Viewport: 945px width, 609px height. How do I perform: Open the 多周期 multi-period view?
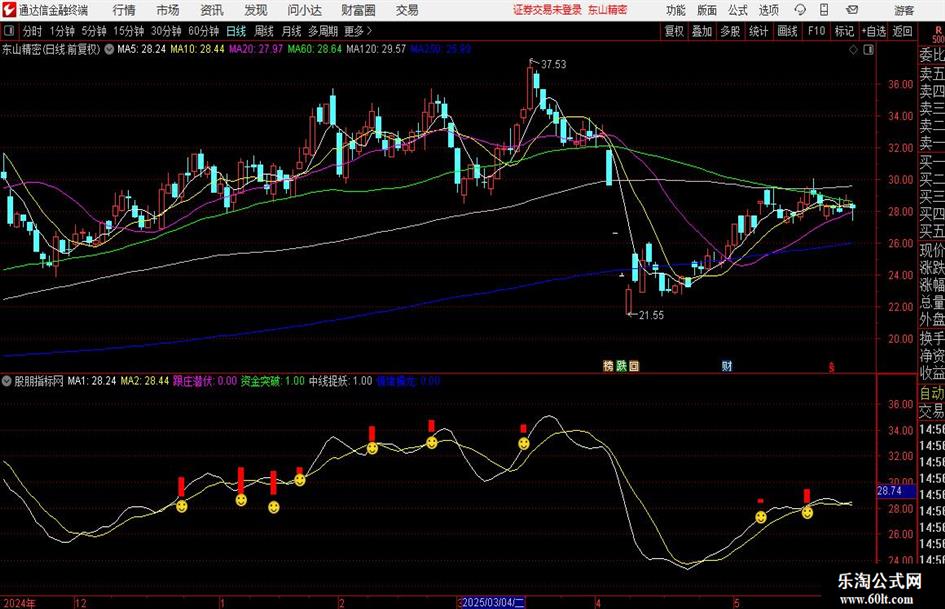coord(323,31)
